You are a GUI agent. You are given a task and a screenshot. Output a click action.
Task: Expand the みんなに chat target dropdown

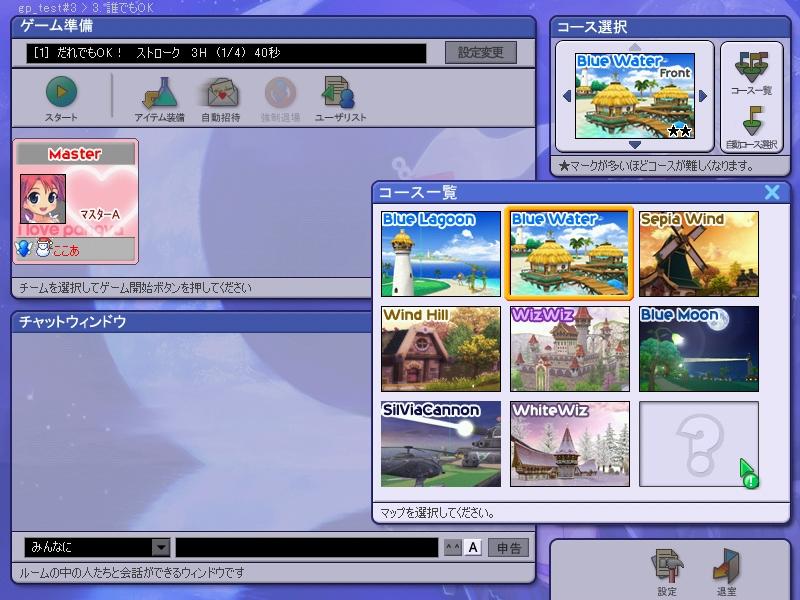click(x=160, y=547)
